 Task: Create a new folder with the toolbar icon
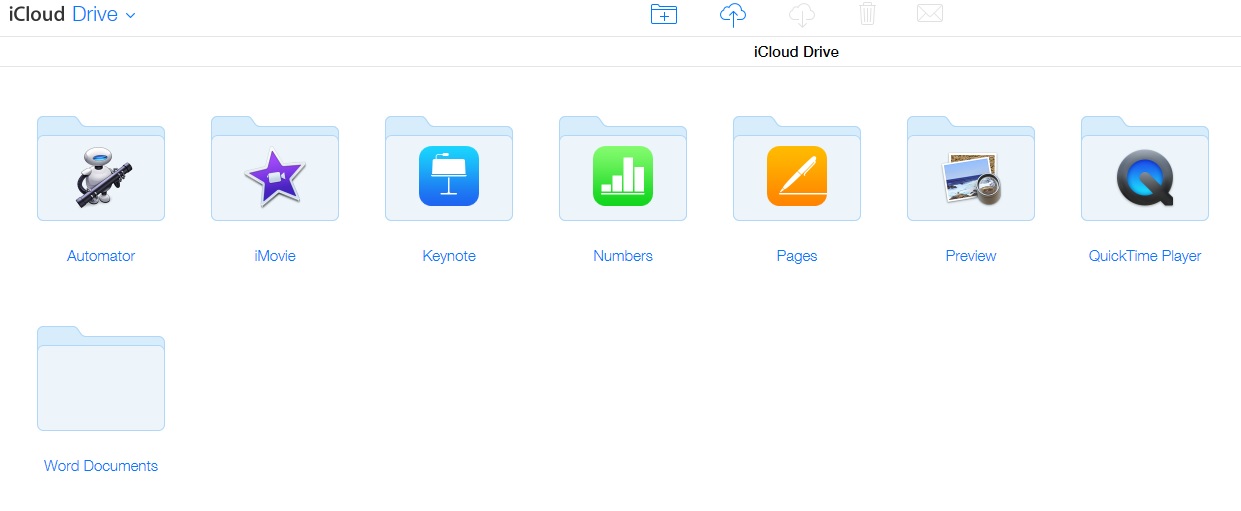[664, 14]
